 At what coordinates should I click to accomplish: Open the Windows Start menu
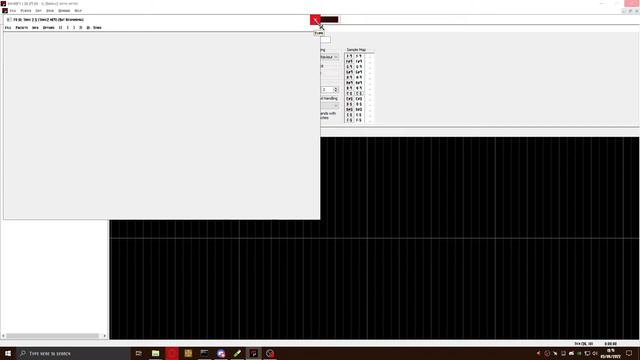[x=8, y=353]
